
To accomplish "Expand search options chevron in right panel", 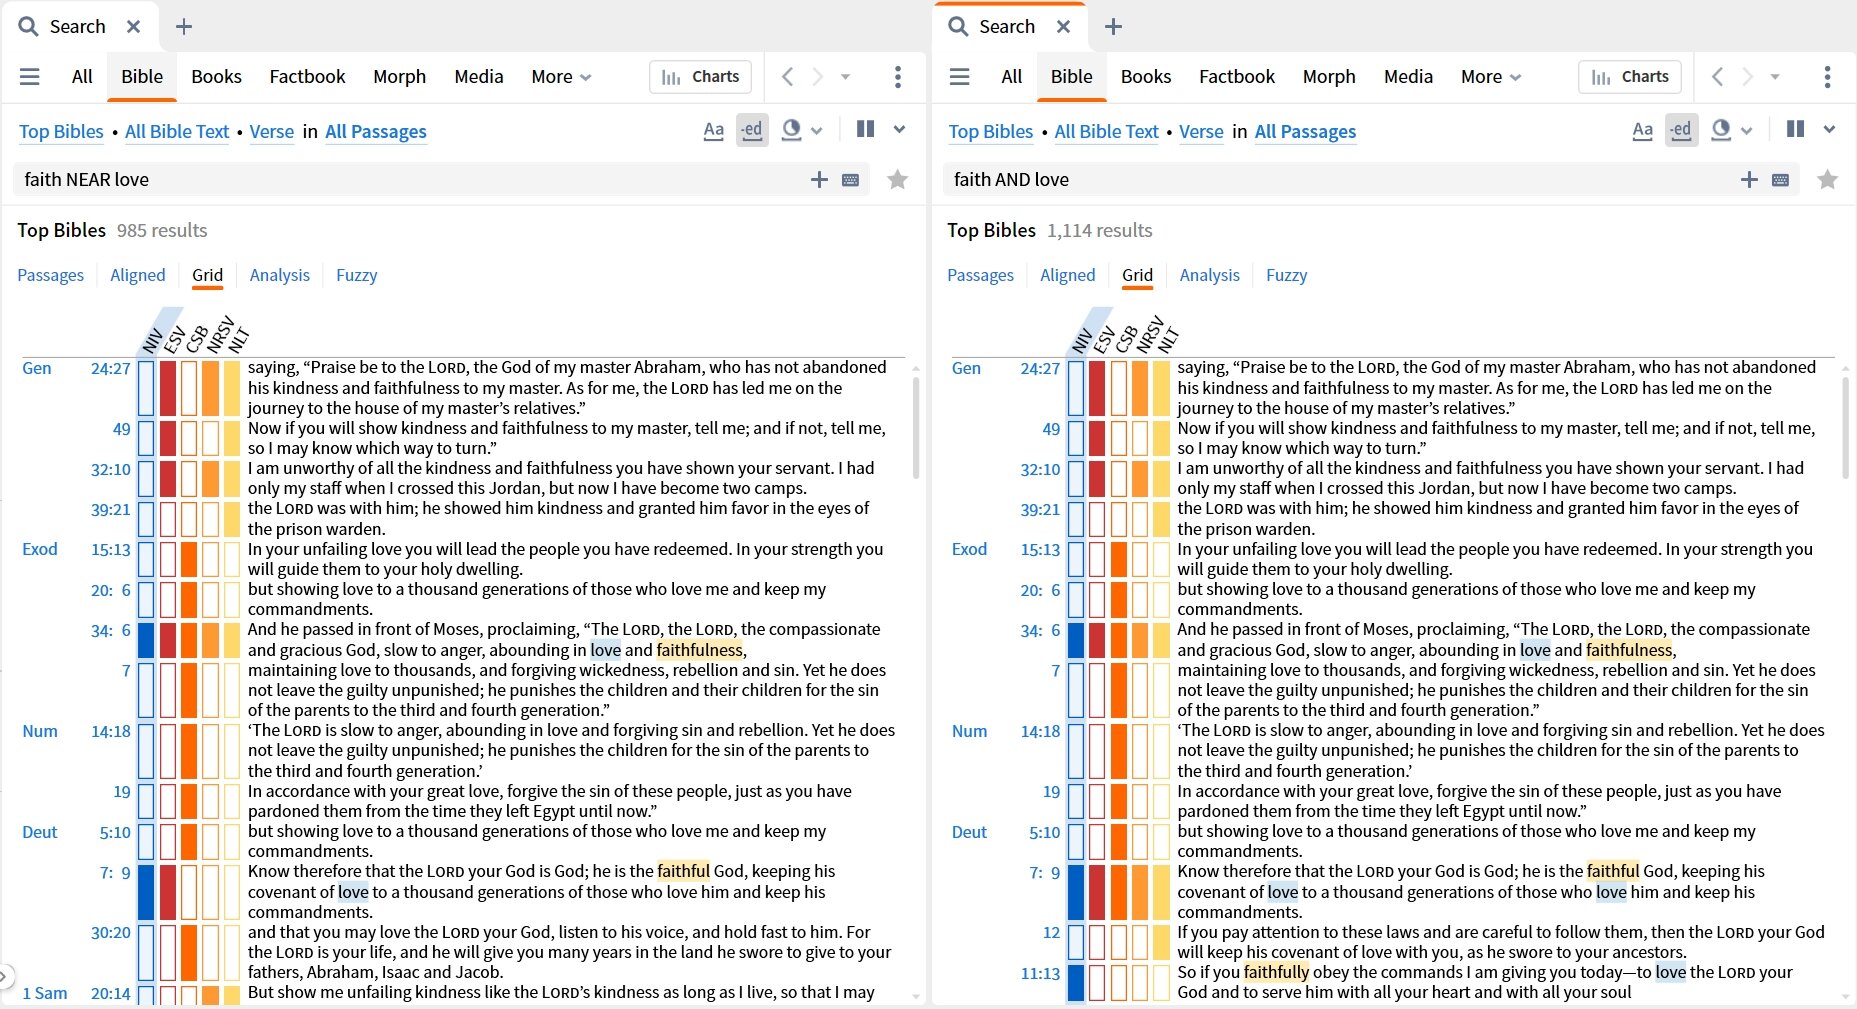I will [x=1829, y=129].
